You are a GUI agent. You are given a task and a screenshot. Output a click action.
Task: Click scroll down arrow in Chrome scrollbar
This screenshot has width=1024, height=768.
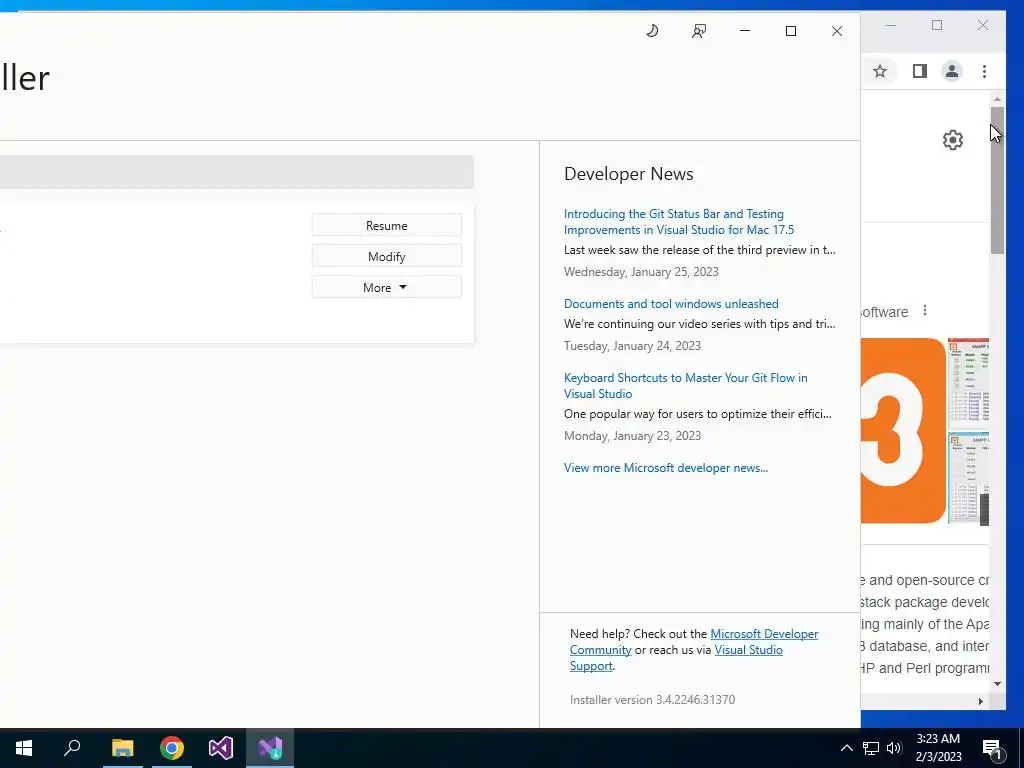point(997,684)
